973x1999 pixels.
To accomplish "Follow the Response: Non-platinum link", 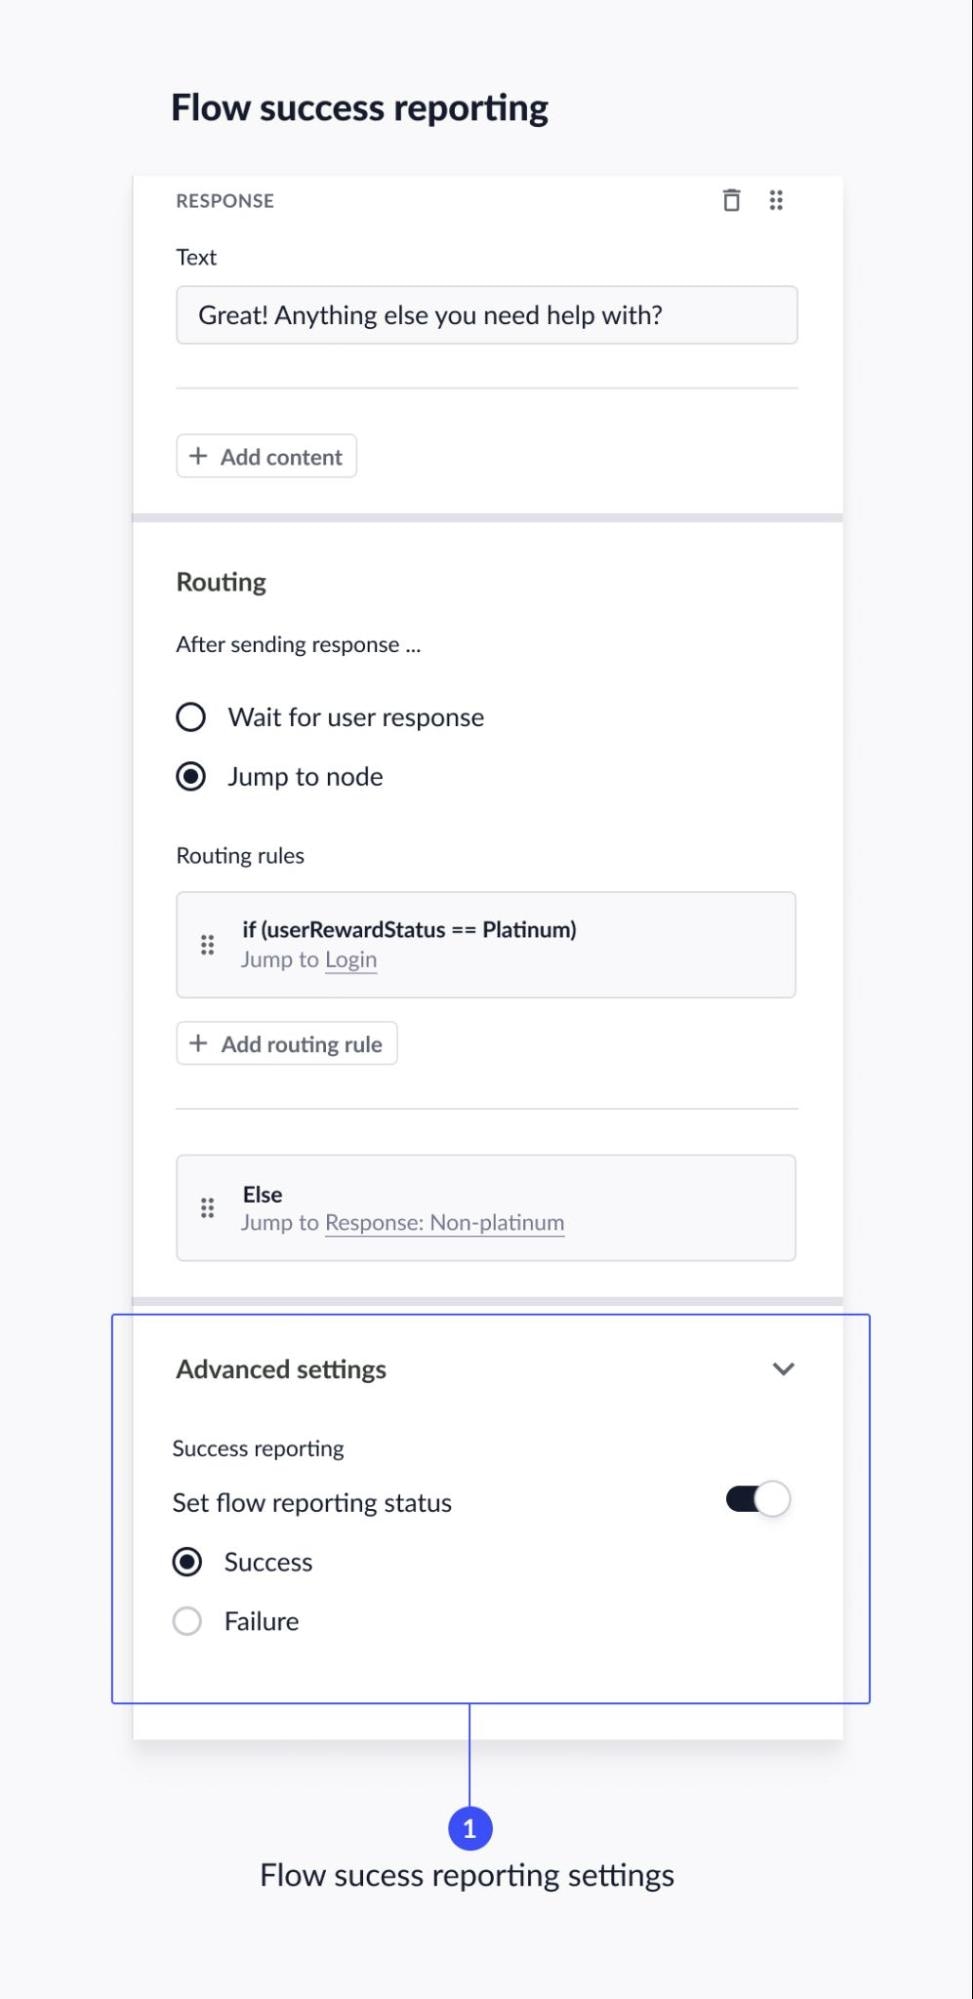I will (x=444, y=1223).
